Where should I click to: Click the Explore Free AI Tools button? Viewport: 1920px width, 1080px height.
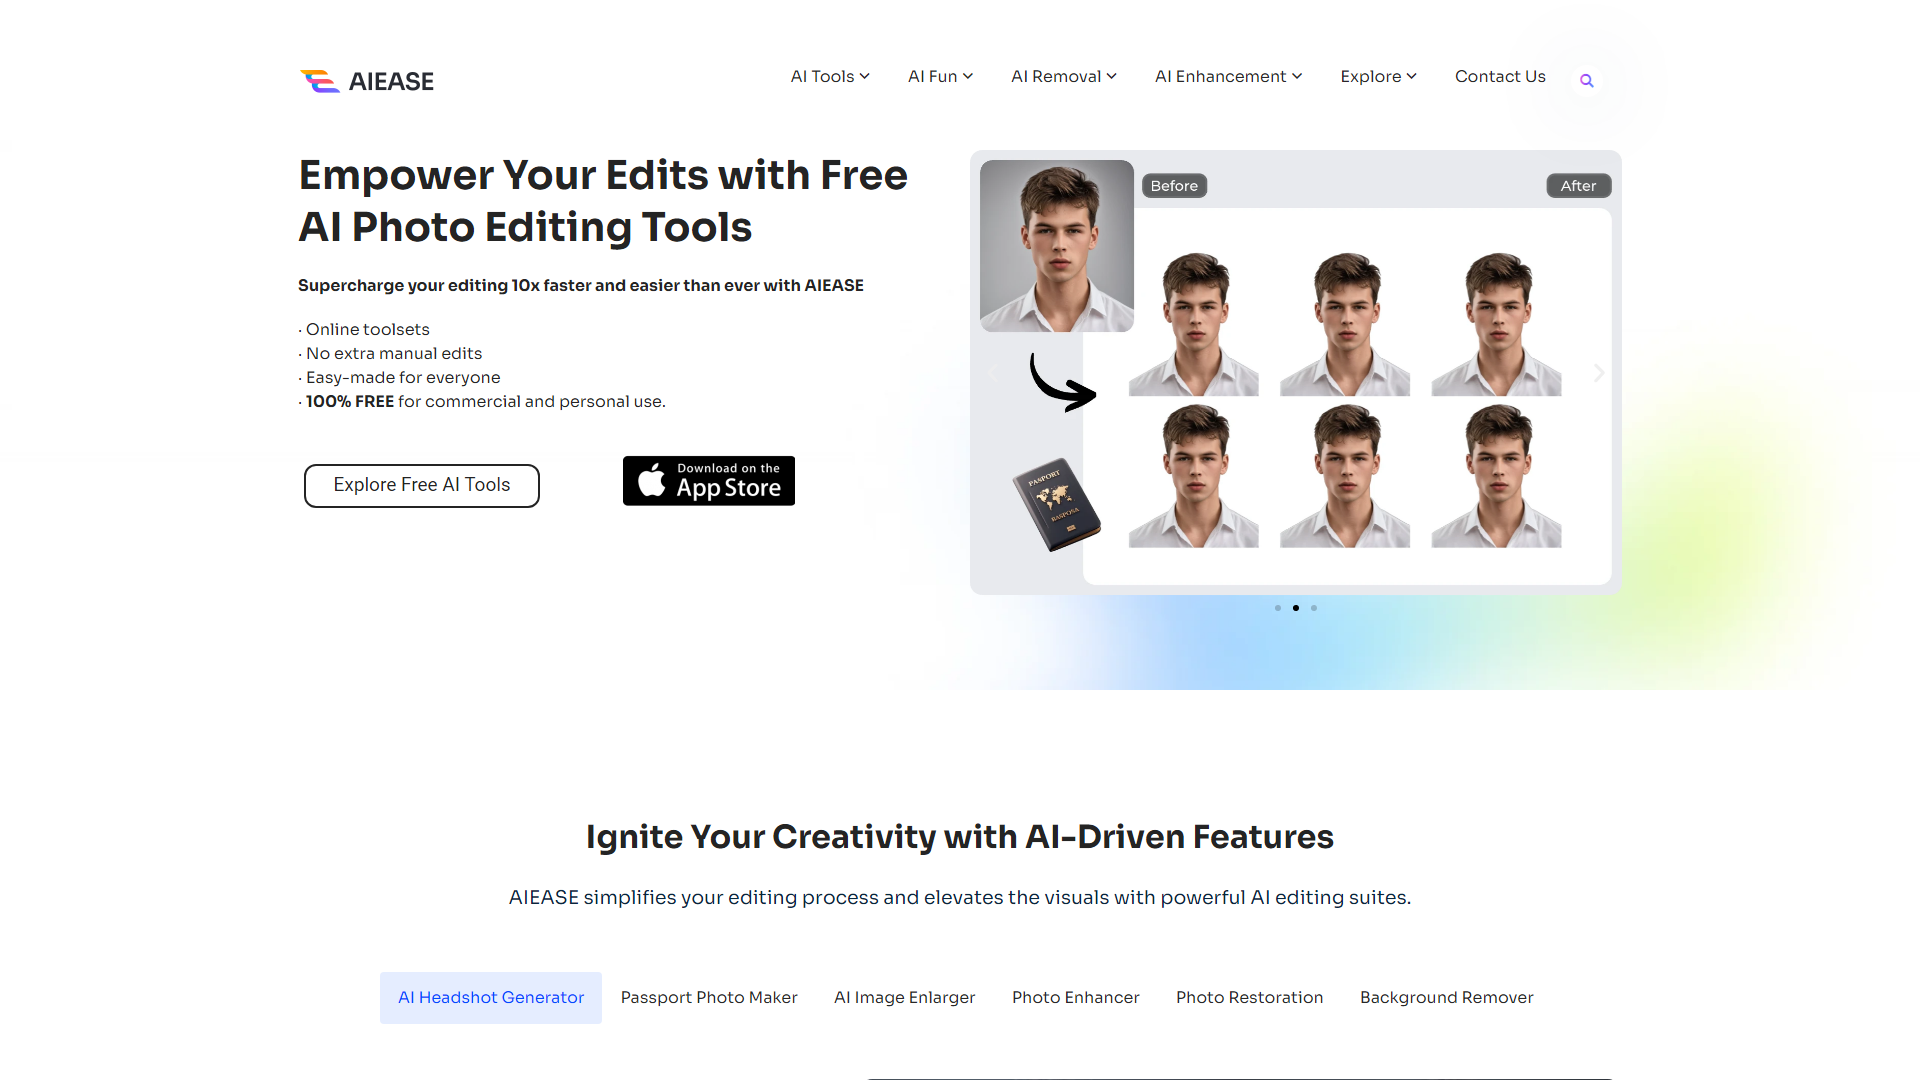tap(422, 484)
